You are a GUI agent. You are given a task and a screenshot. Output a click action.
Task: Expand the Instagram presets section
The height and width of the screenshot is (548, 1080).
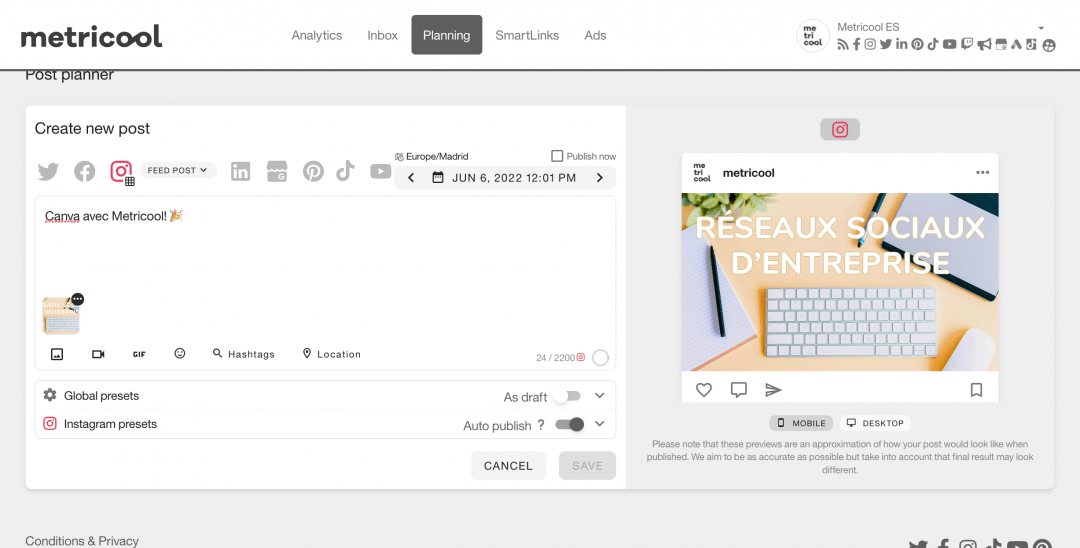pos(599,424)
